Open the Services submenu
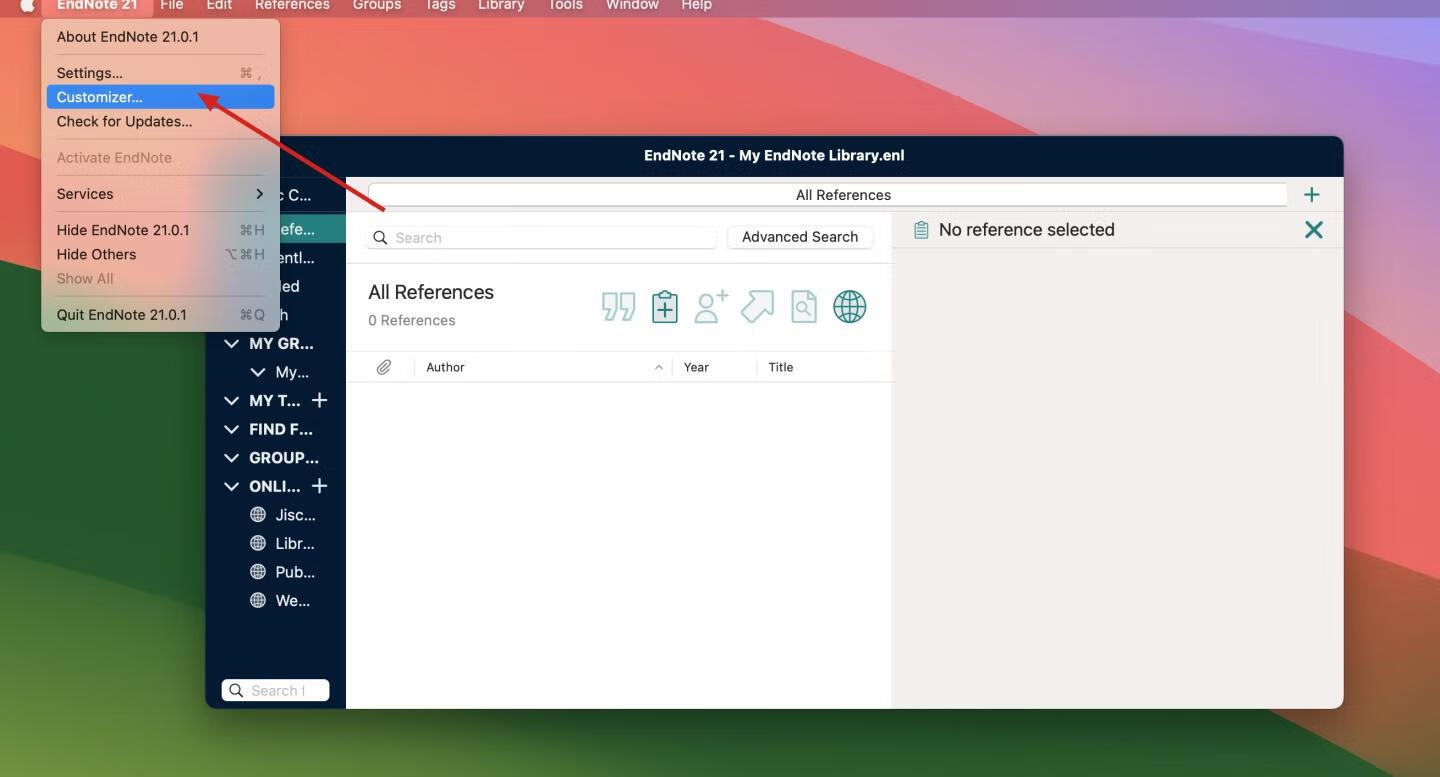Screen dimensions: 1440x777 coord(160,194)
